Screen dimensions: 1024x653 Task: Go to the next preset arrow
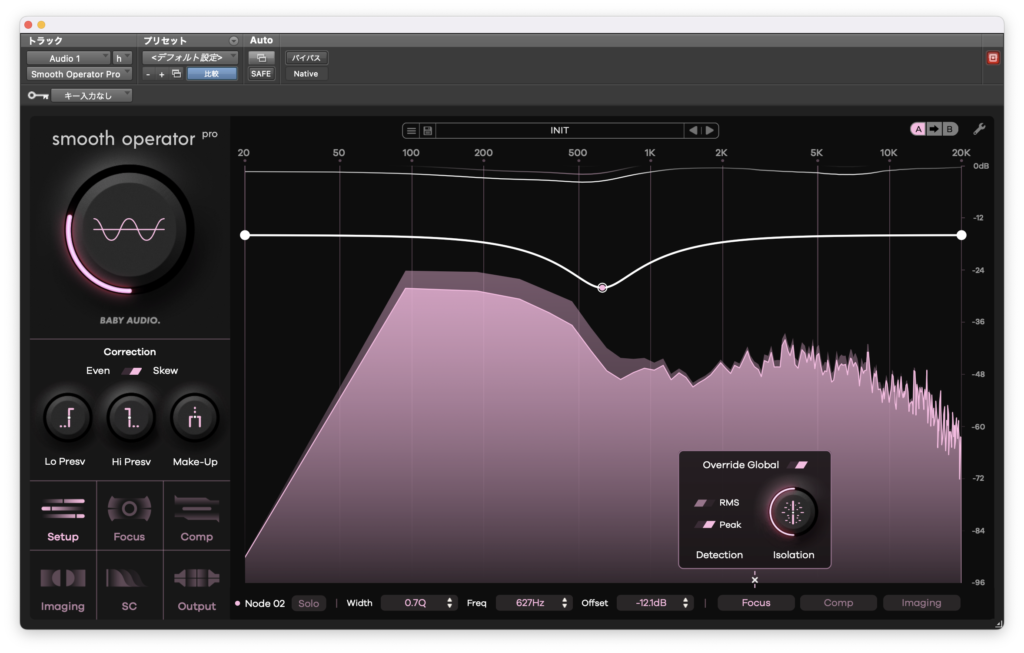coord(709,131)
